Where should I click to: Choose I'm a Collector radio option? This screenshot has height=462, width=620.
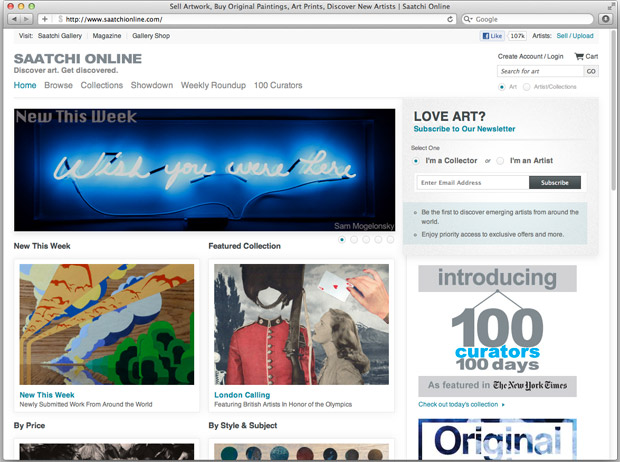(x=416, y=161)
